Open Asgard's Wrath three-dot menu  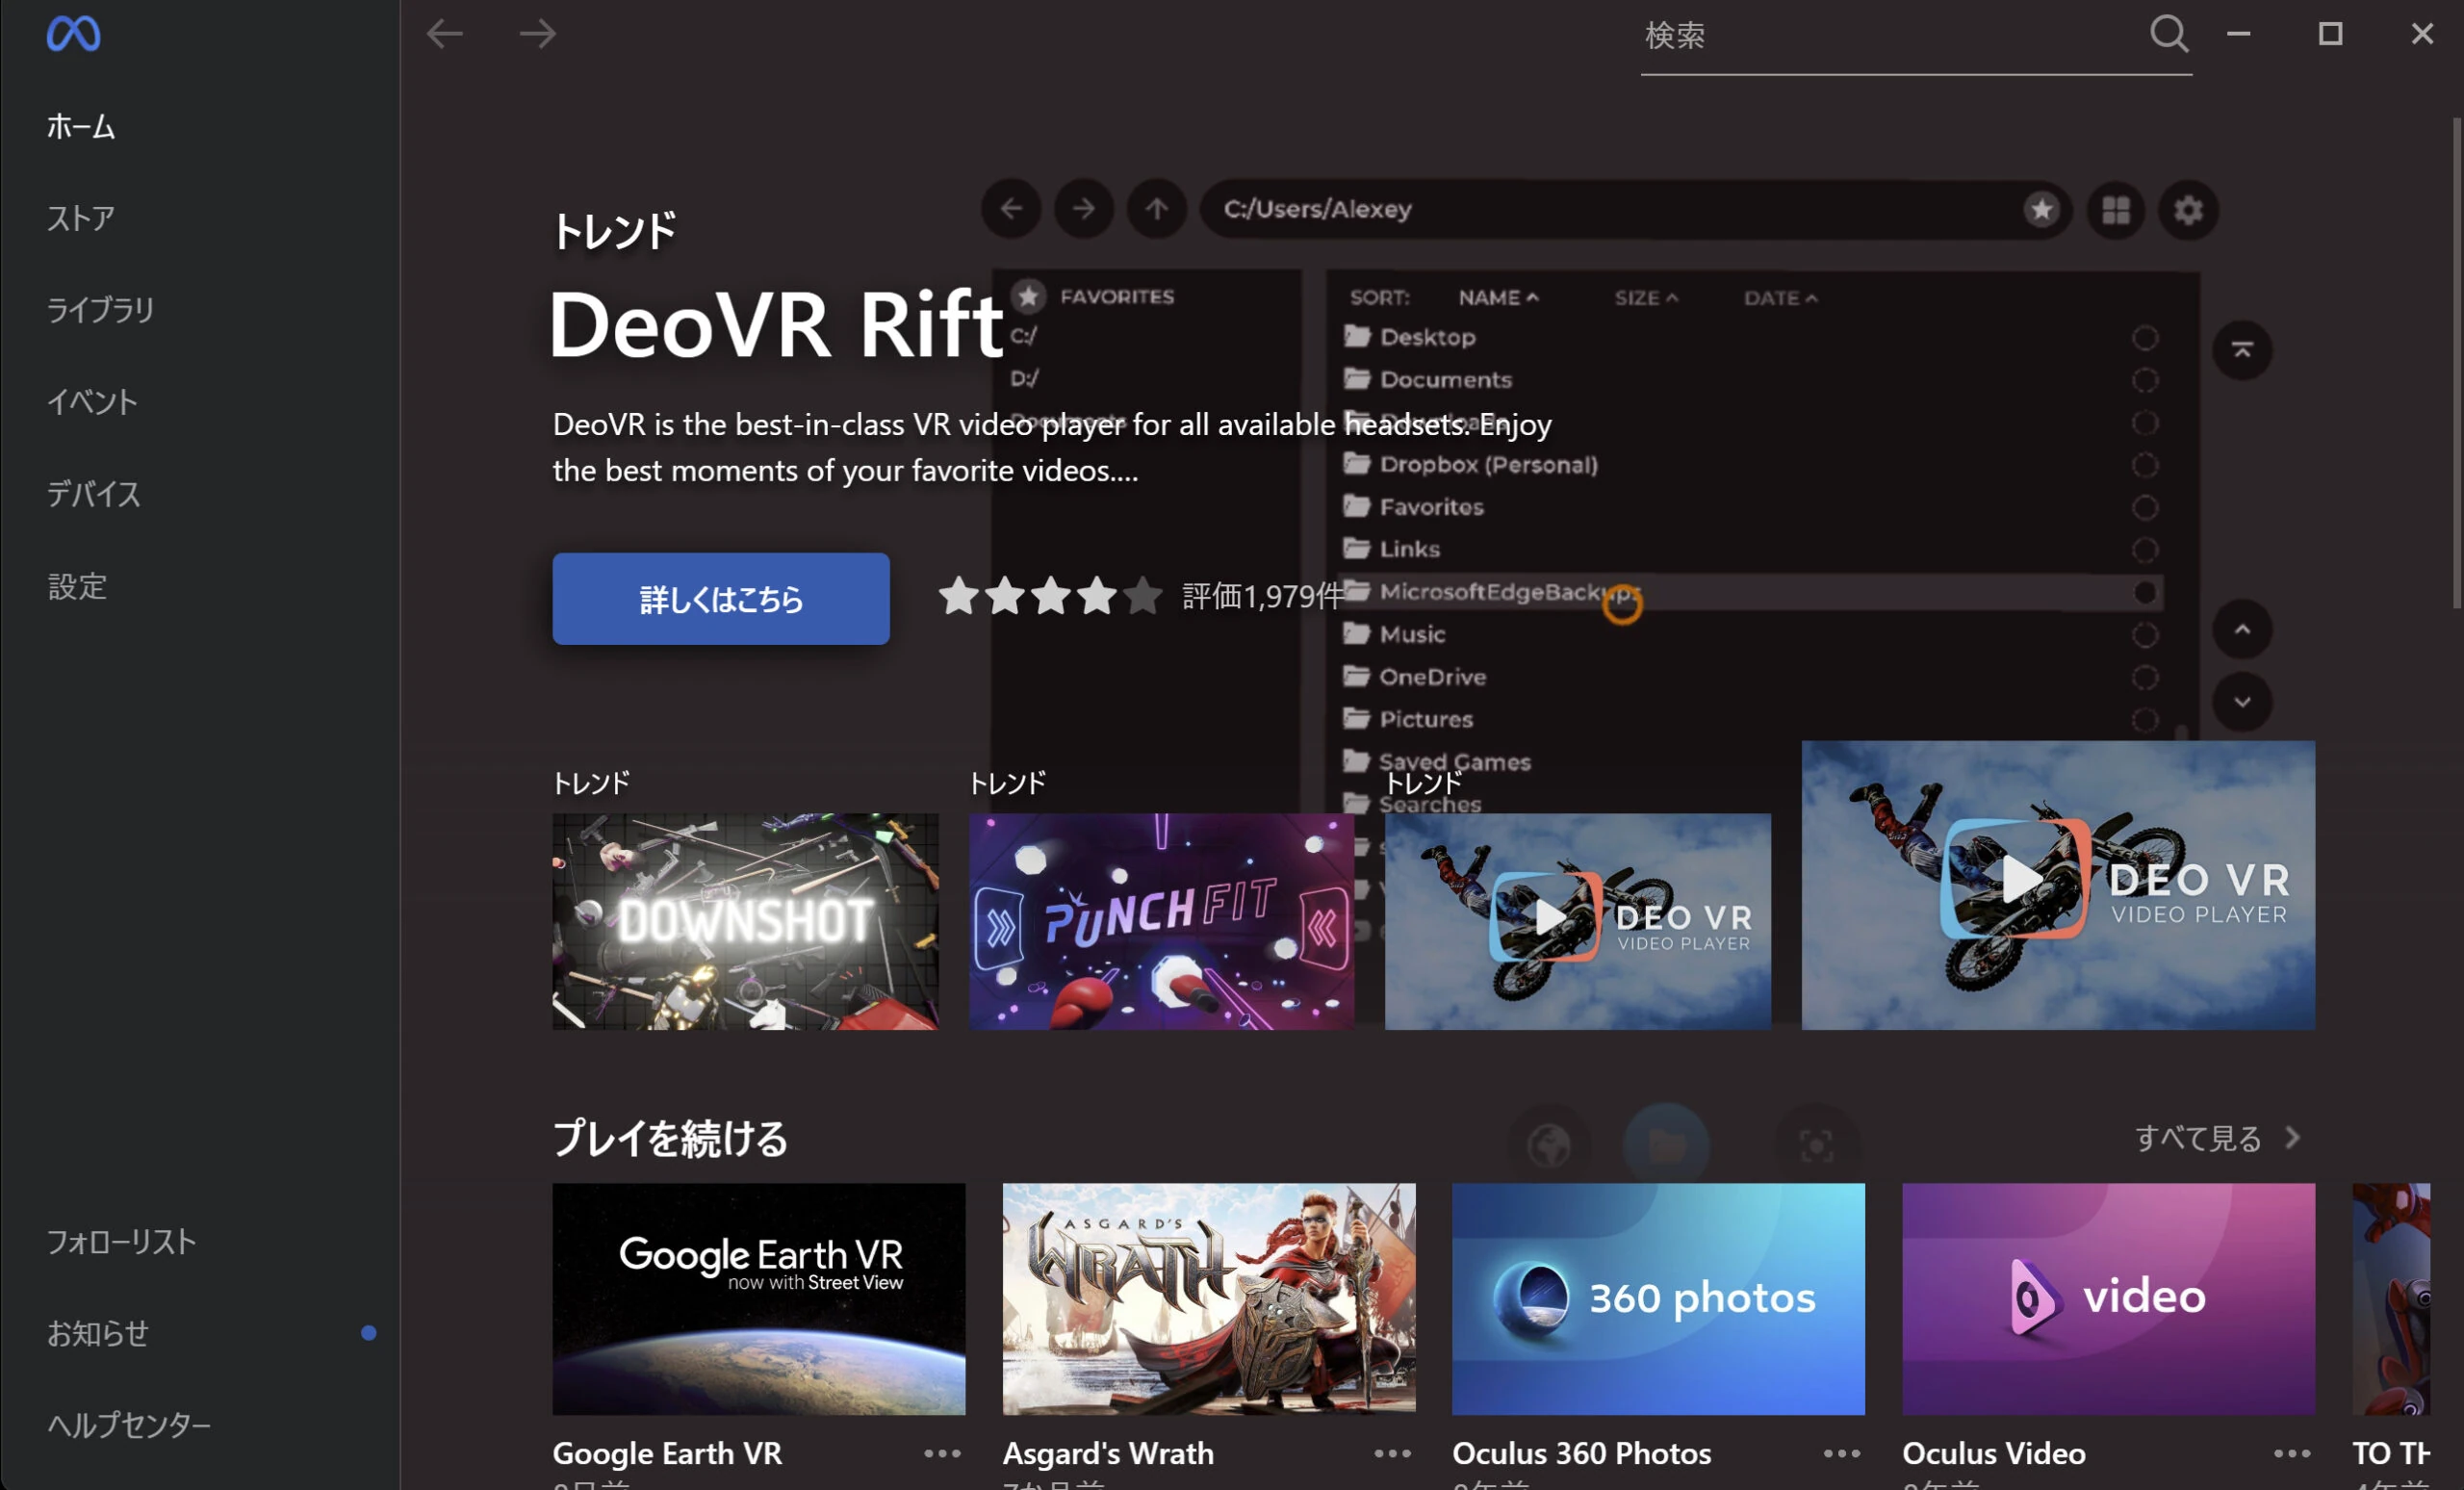1392,1453
